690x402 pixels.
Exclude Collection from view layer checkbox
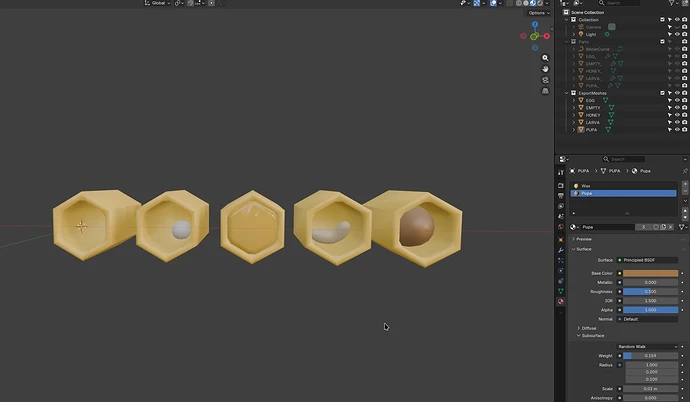(662, 20)
